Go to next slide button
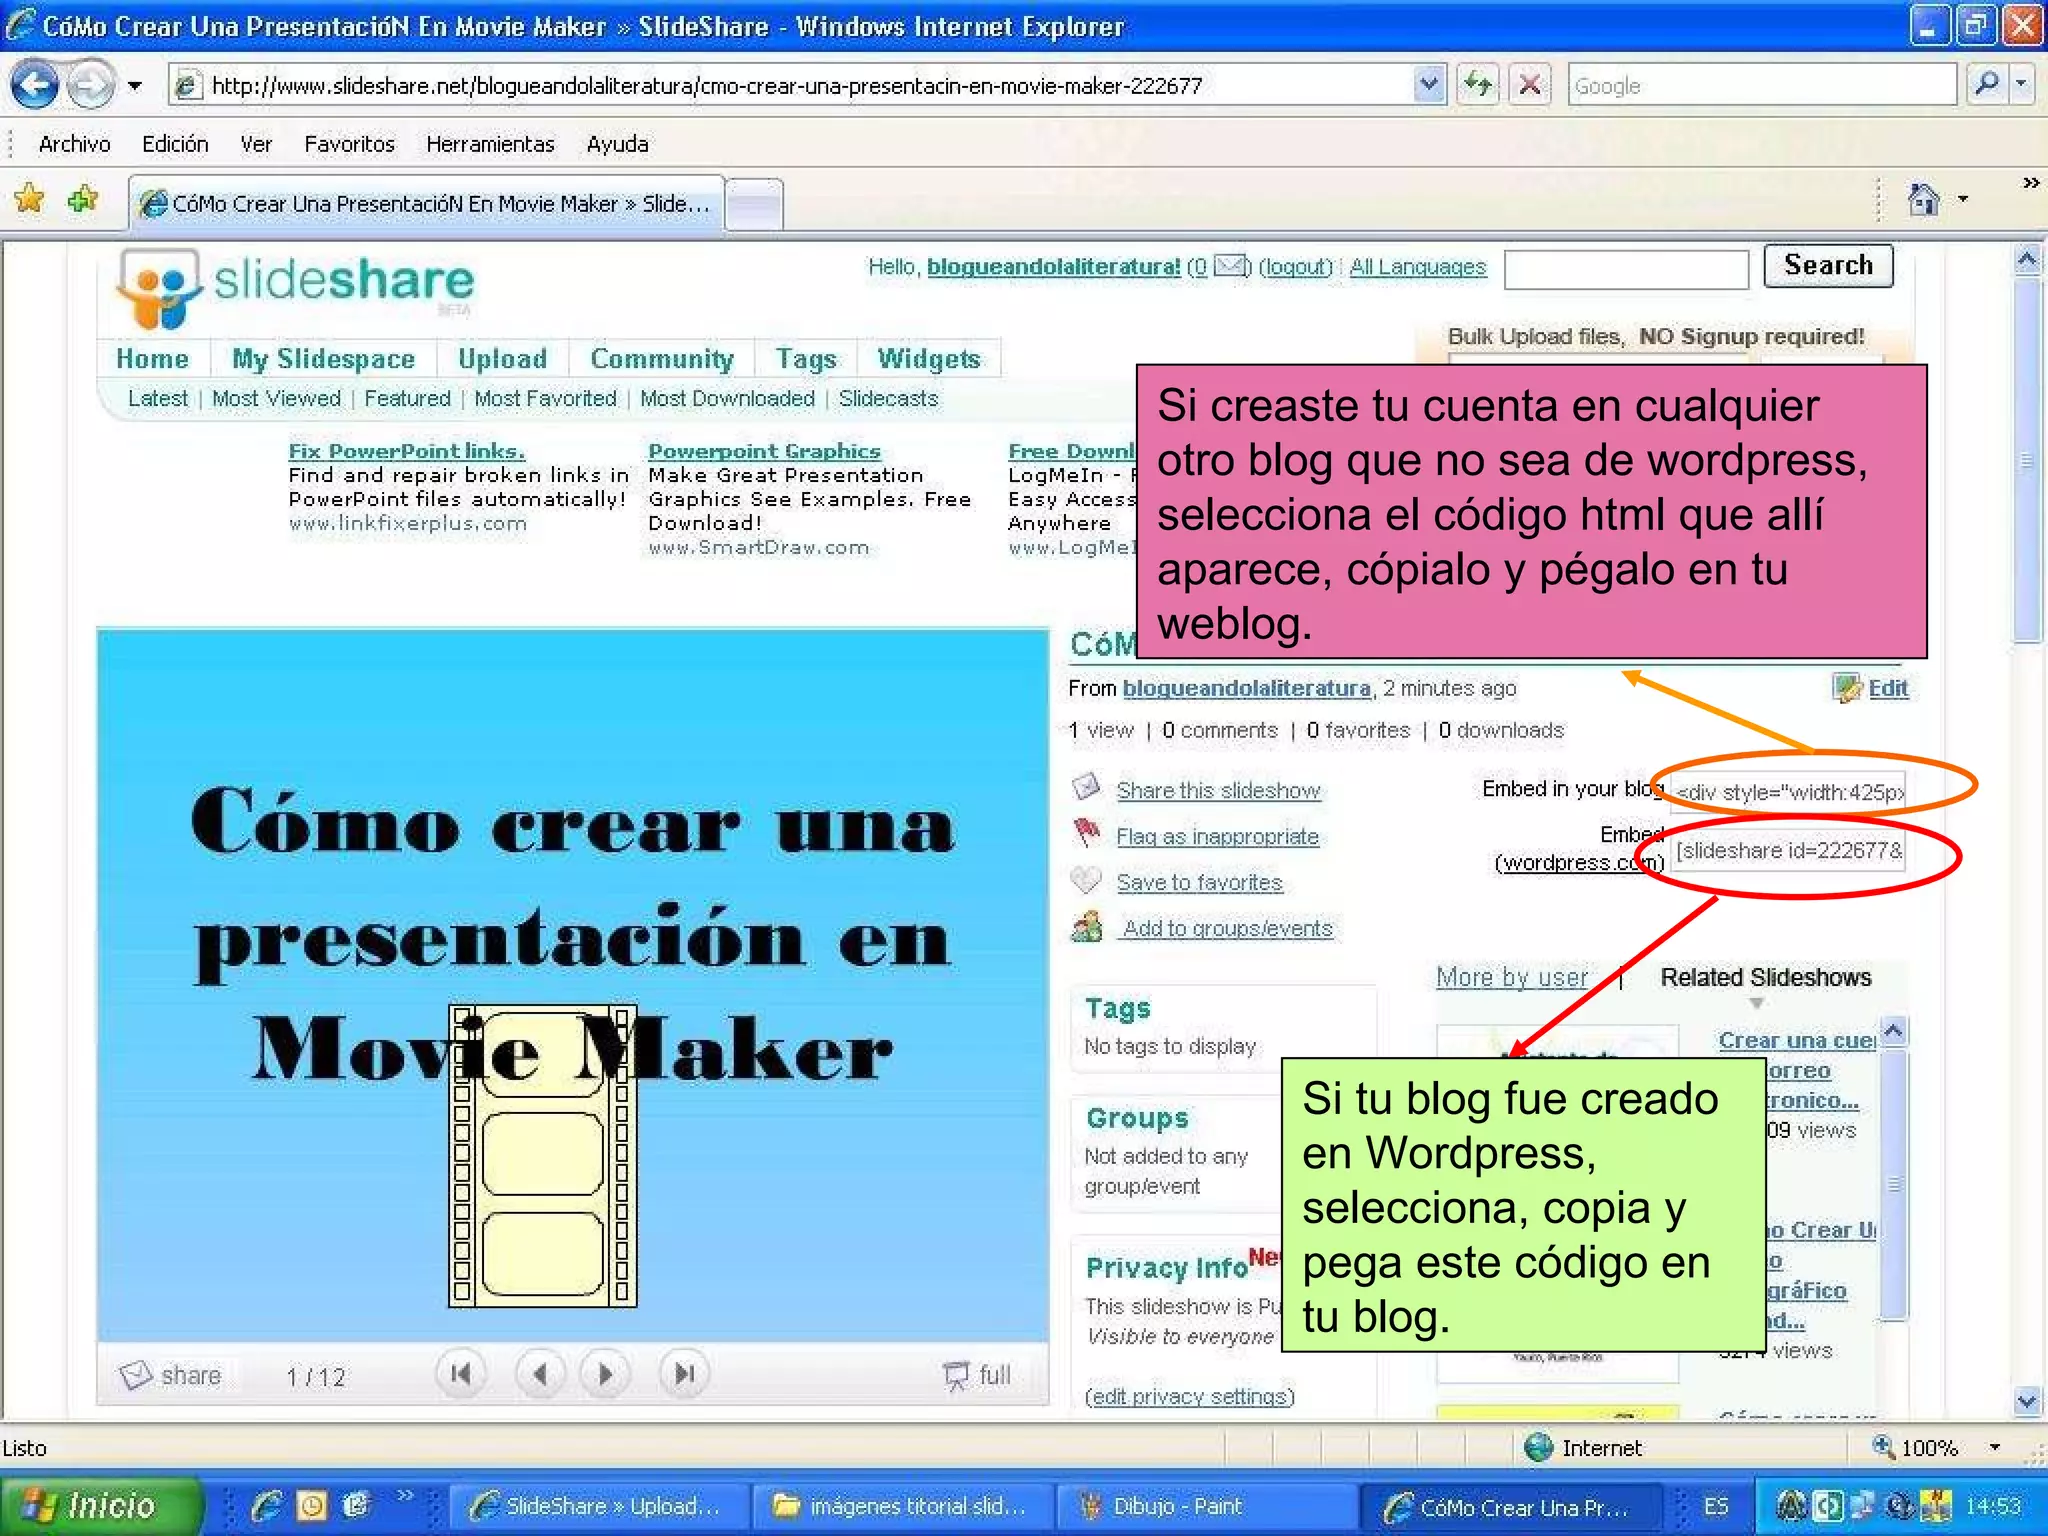This screenshot has height=1536, width=2048. coord(605,1374)
